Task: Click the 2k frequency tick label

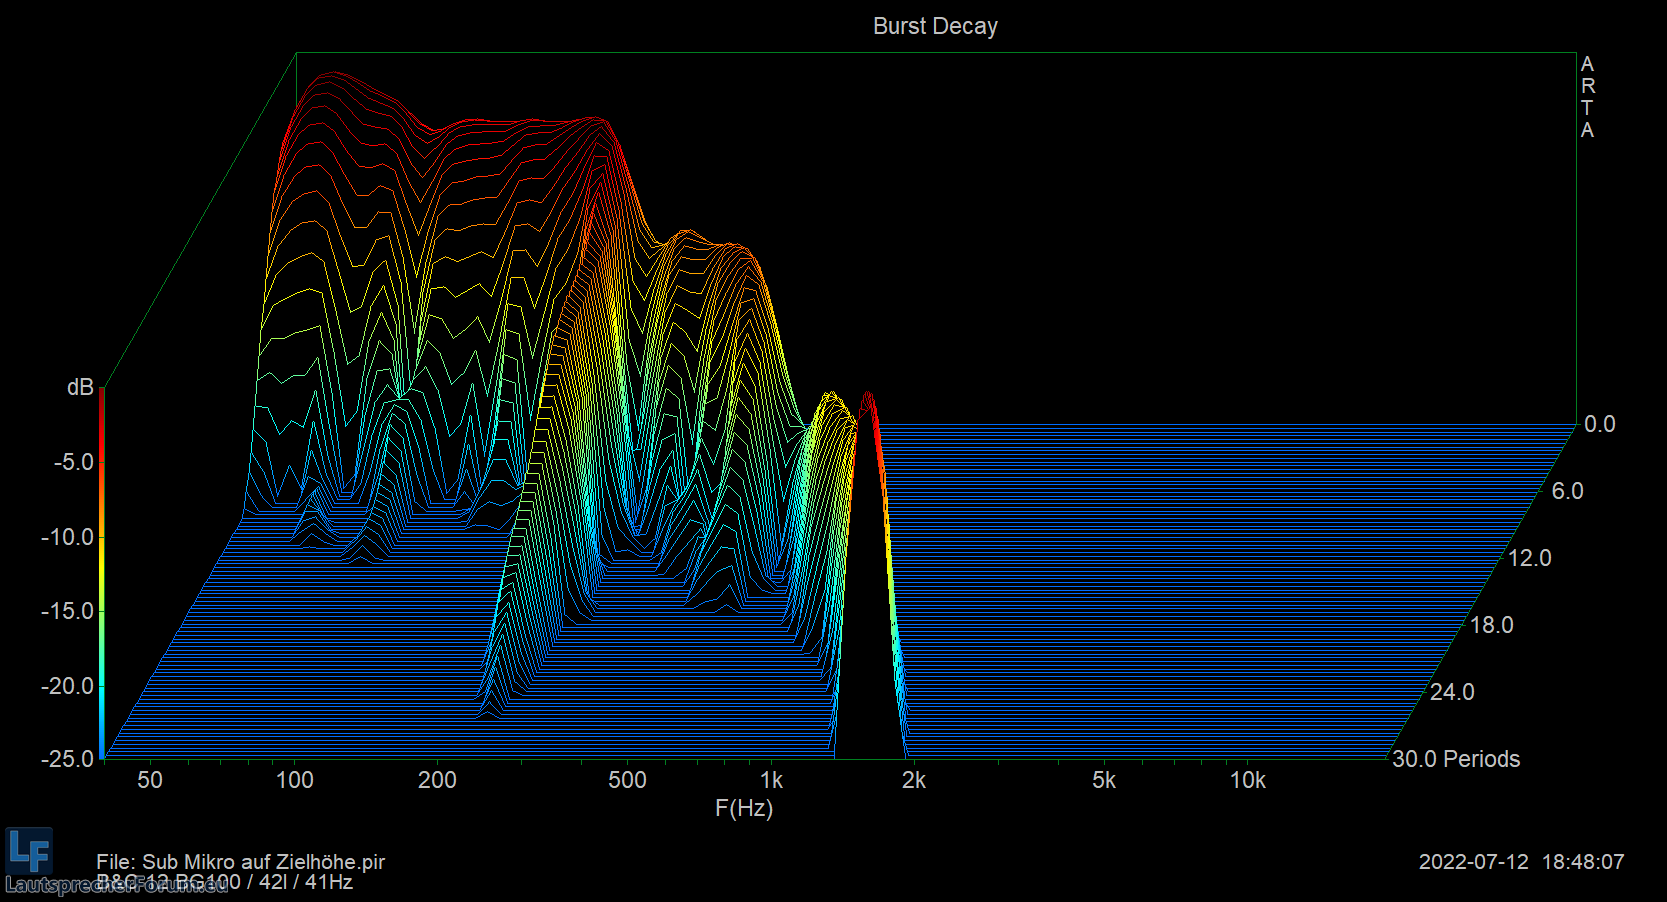Action: 914,780
